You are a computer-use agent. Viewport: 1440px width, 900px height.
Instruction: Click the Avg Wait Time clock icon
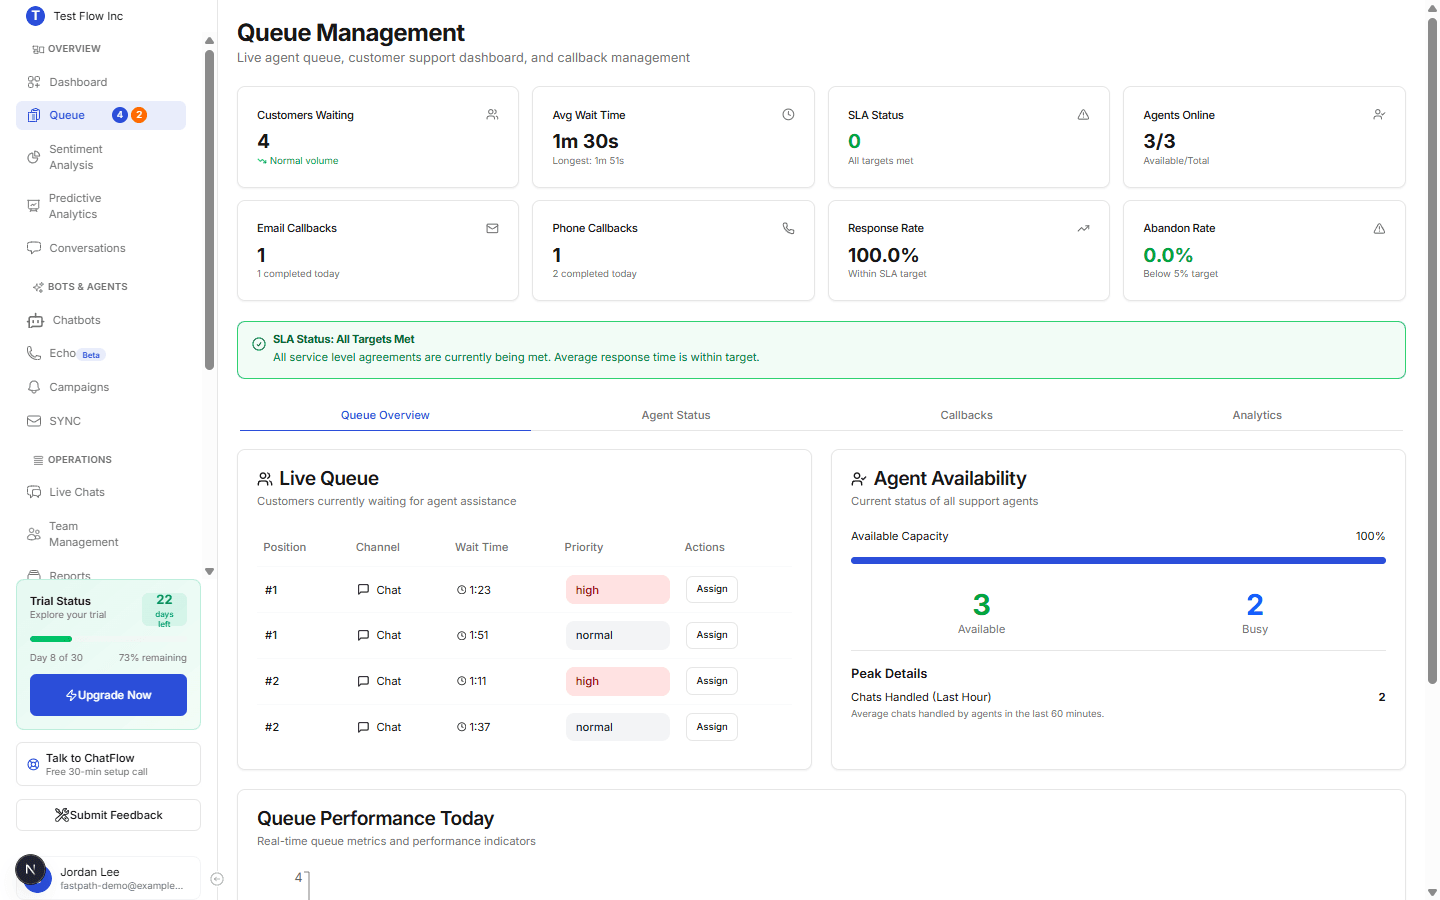click(788, 115)
